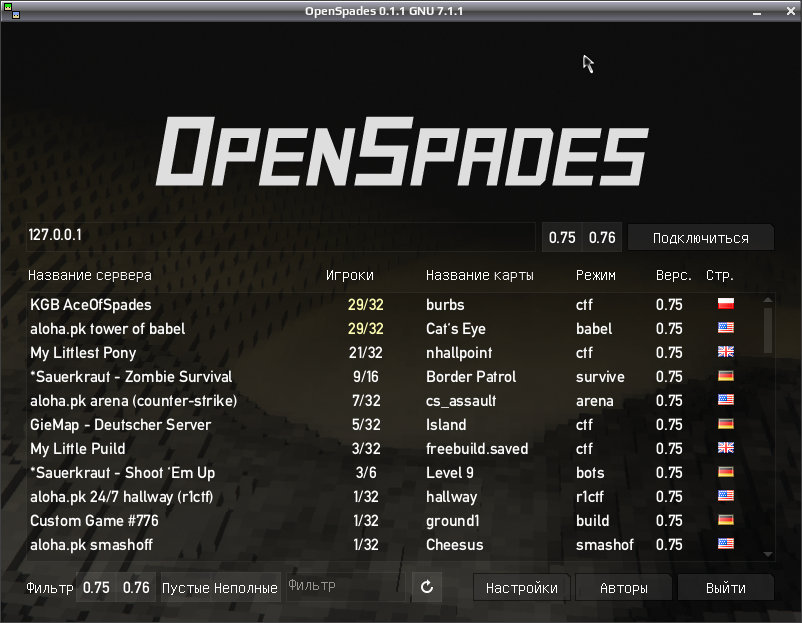
Task: Click the server list scrollbar thumb
Action: [767, 330]
